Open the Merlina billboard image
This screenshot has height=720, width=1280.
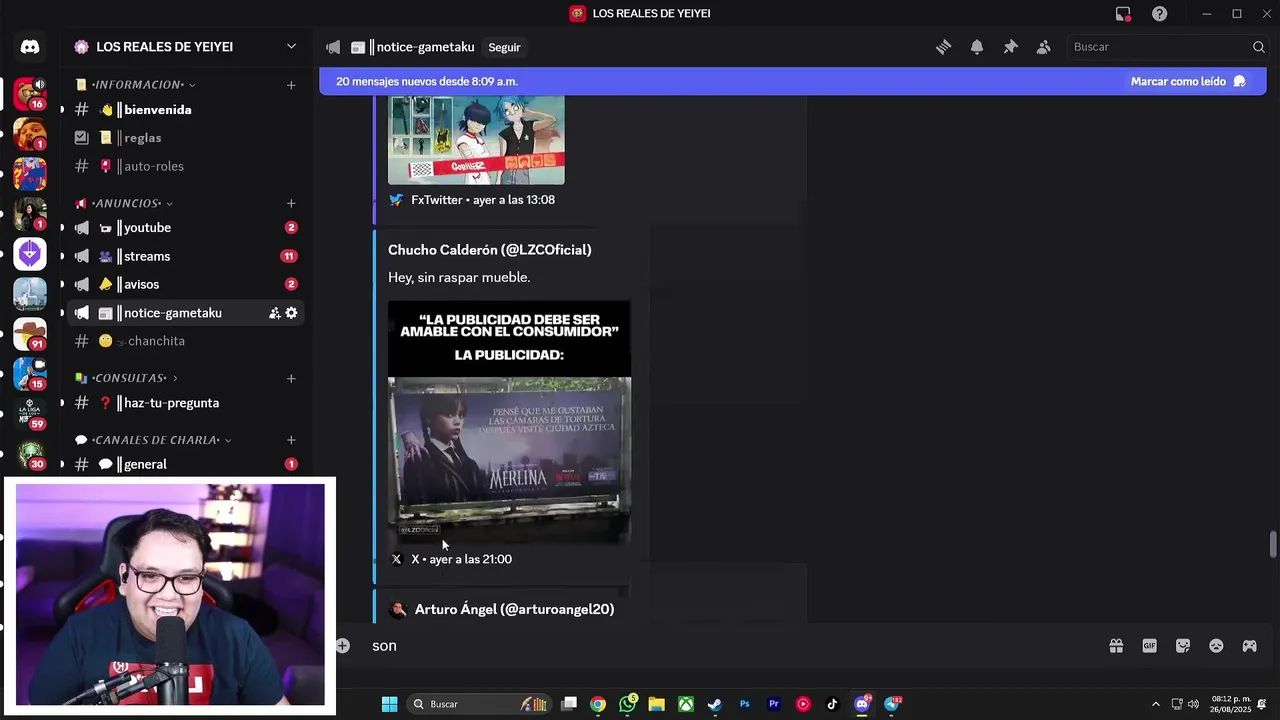(x=509, y=422)
